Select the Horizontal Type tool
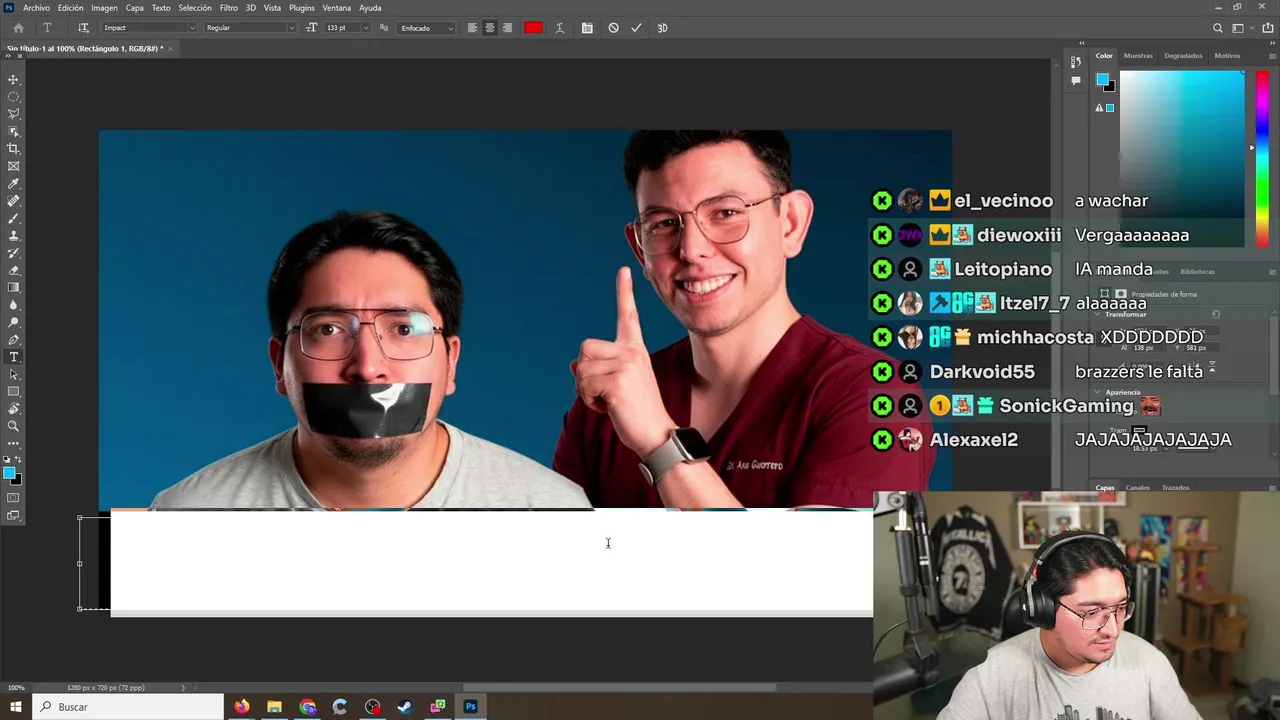 click(14, 357)
